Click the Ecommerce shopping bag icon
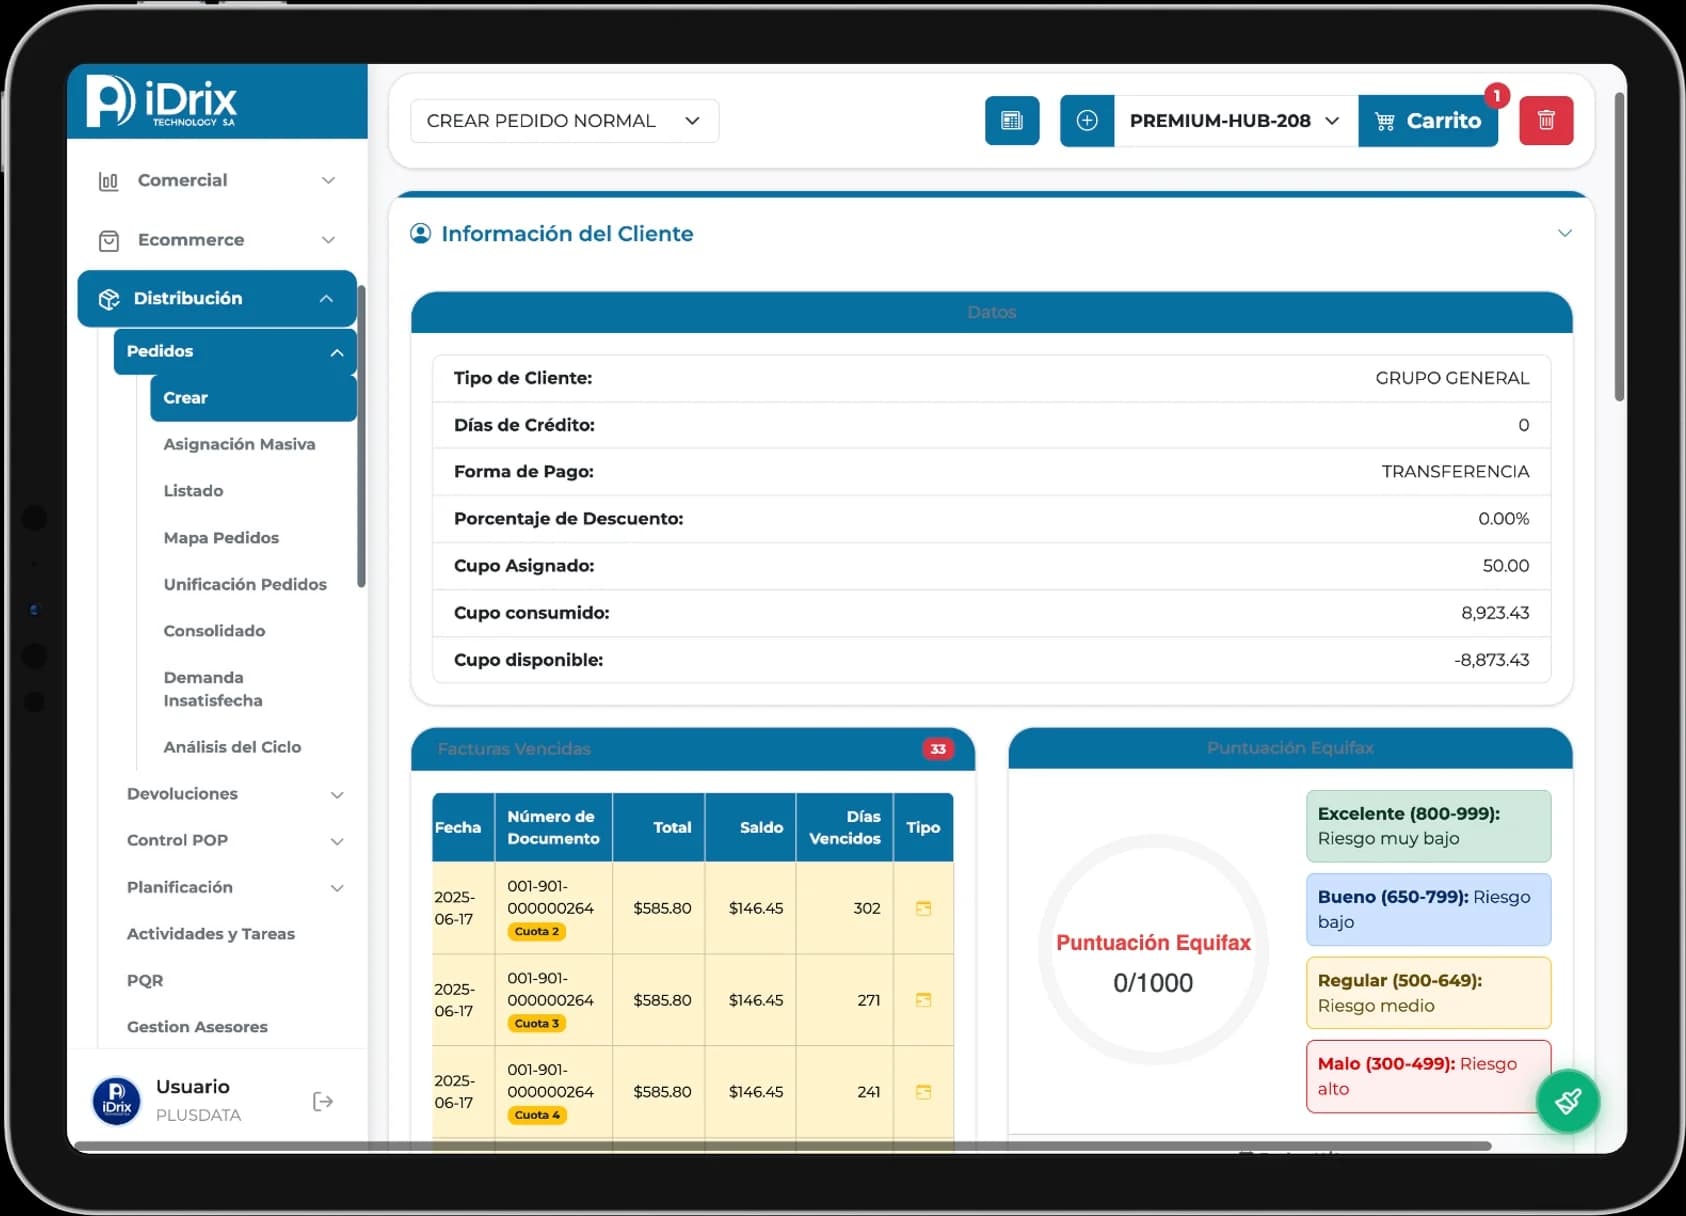Image resolution: width=1686 pixels, height=1216 pixels. pos(109,241)
